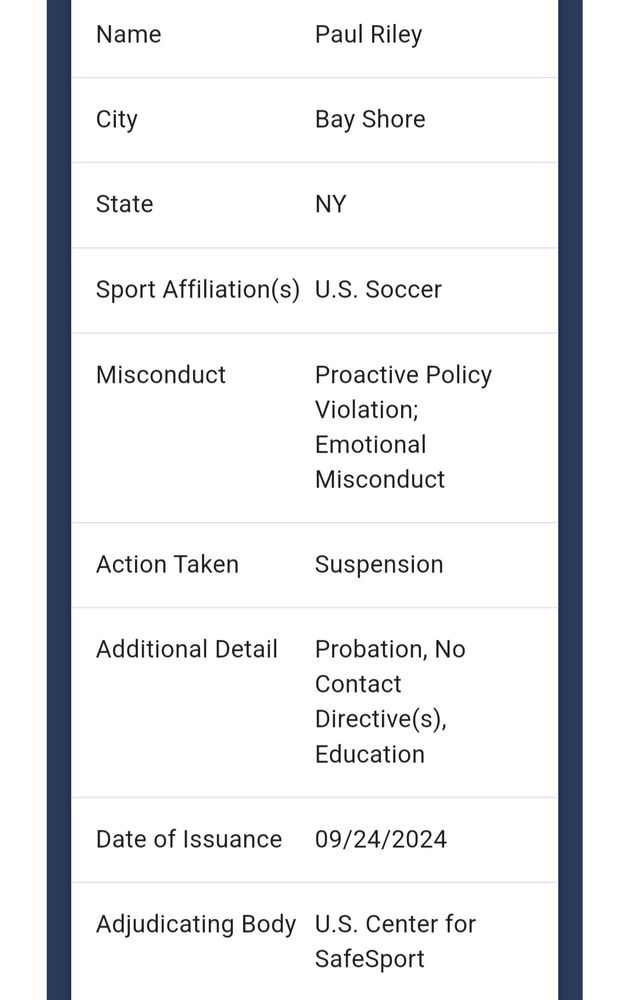Image resolution: width=628 pixels, height=1000 pixels.
Task: Select the U.S. Soccer affiliation text
Action: [378, 290]
